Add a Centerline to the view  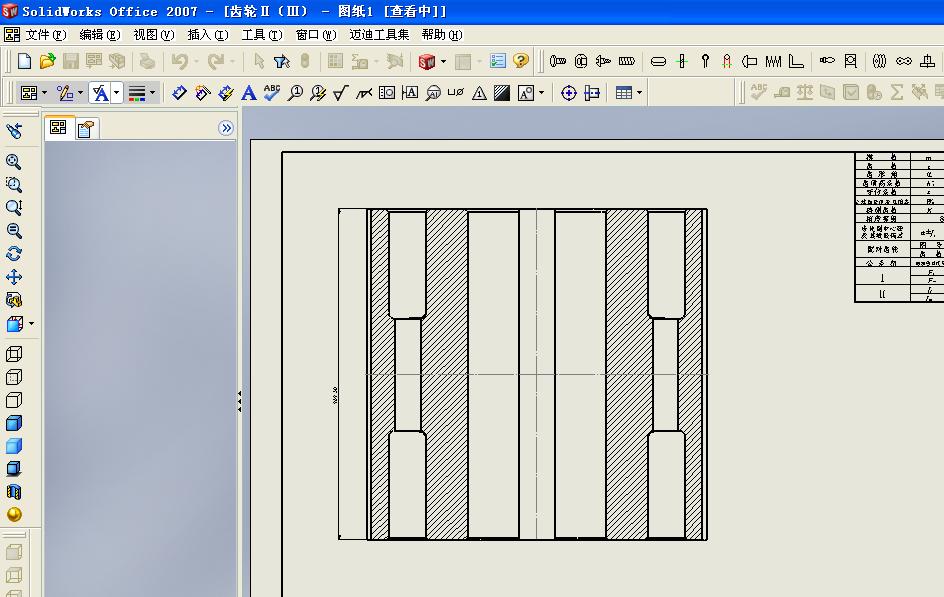(x=592, y=93)
